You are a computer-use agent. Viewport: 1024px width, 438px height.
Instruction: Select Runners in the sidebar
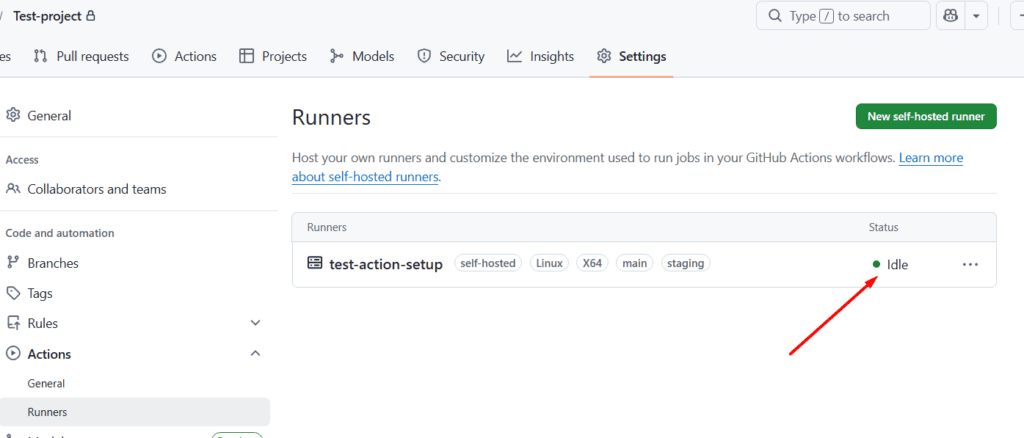coord(135,413)
